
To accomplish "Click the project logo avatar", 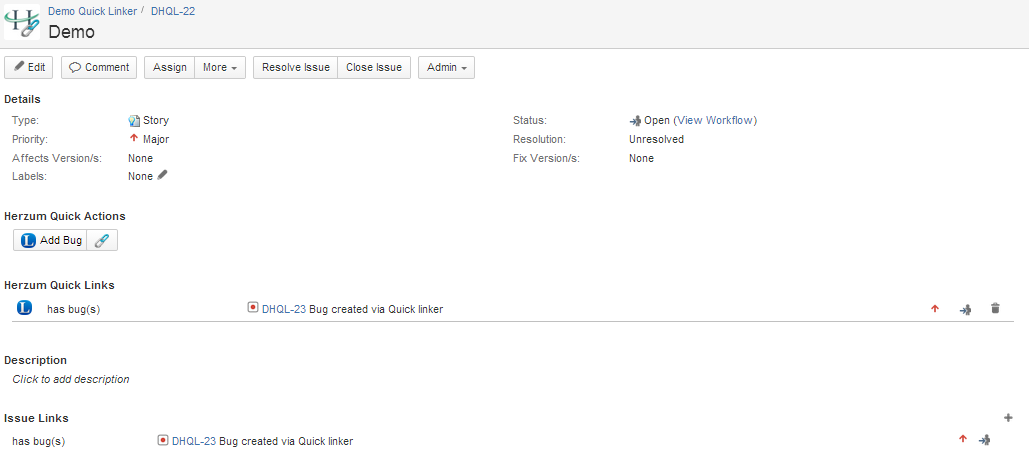I will 22,21.
